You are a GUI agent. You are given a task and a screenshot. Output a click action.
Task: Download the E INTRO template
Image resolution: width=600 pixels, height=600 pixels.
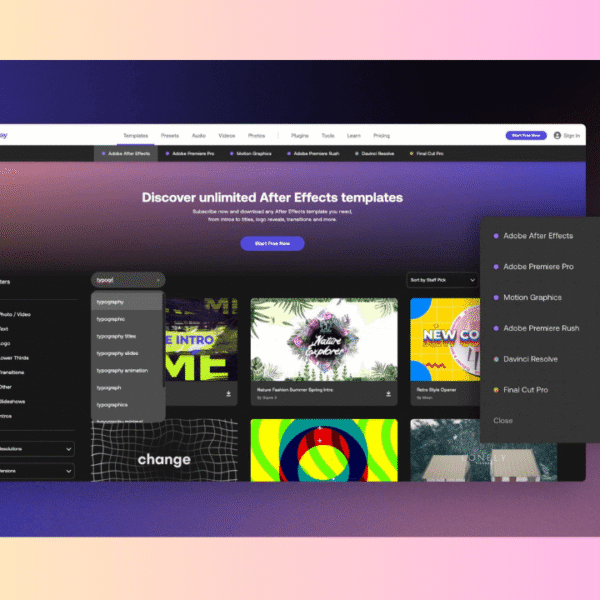point(228,394)
